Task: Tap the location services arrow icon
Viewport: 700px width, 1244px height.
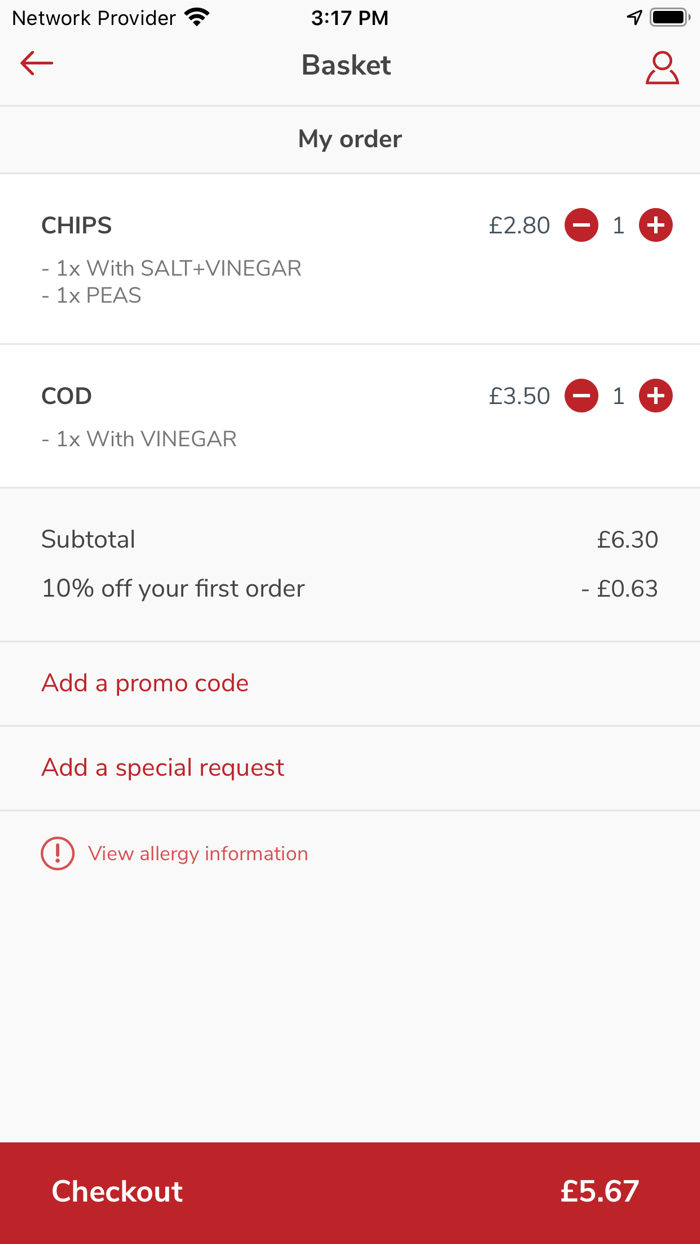Action: tap(634, 18)
